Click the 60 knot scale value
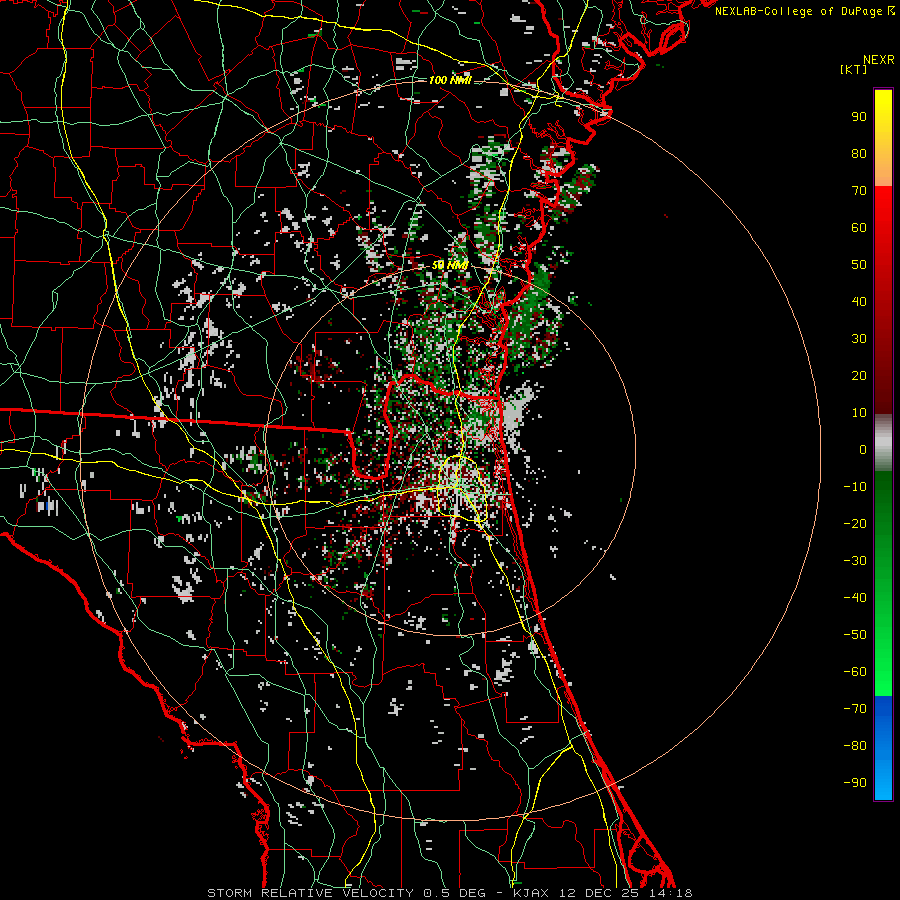The height and width of the screenshot is (900, 900). (859, 227)
